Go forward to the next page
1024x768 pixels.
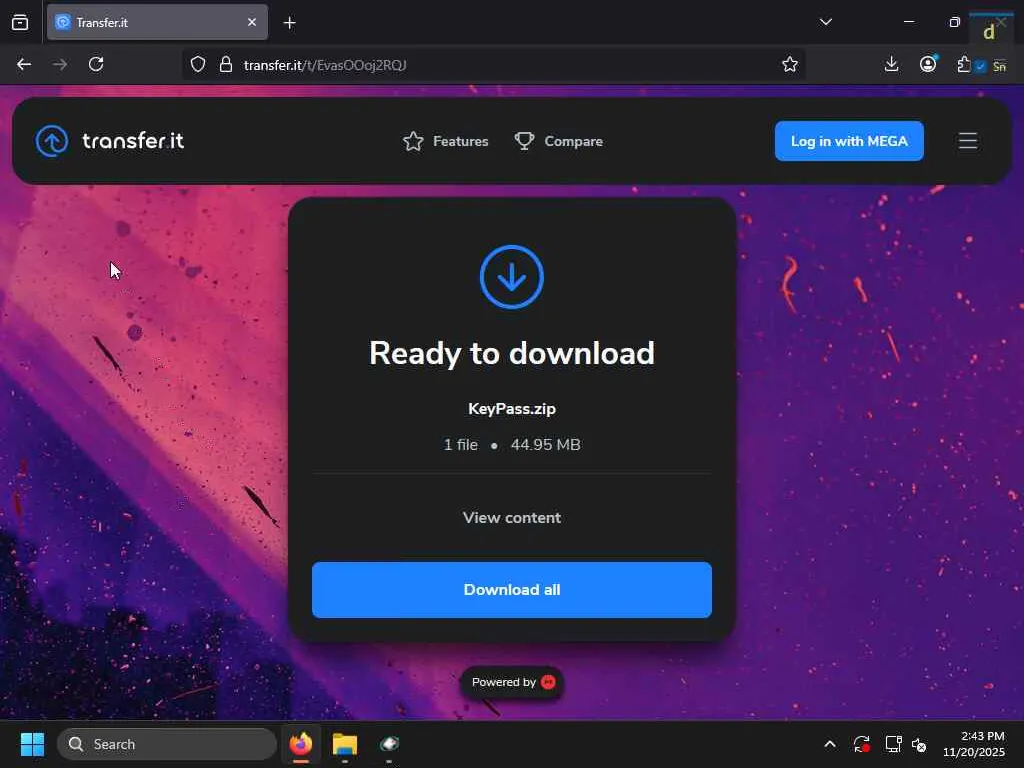point(60,64)
